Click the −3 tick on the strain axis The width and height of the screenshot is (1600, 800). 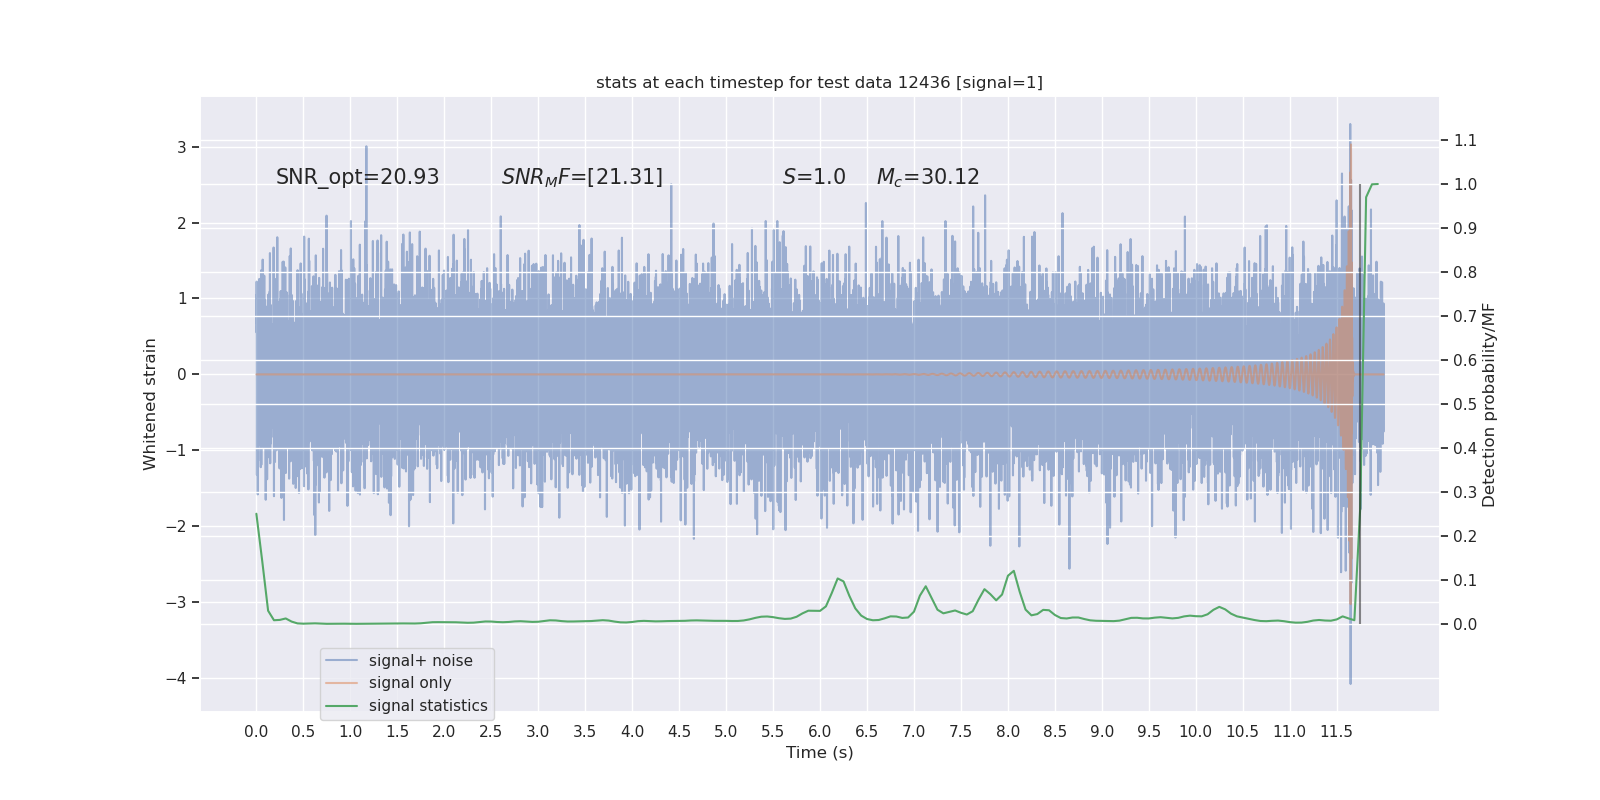click(x=176, y=602)
